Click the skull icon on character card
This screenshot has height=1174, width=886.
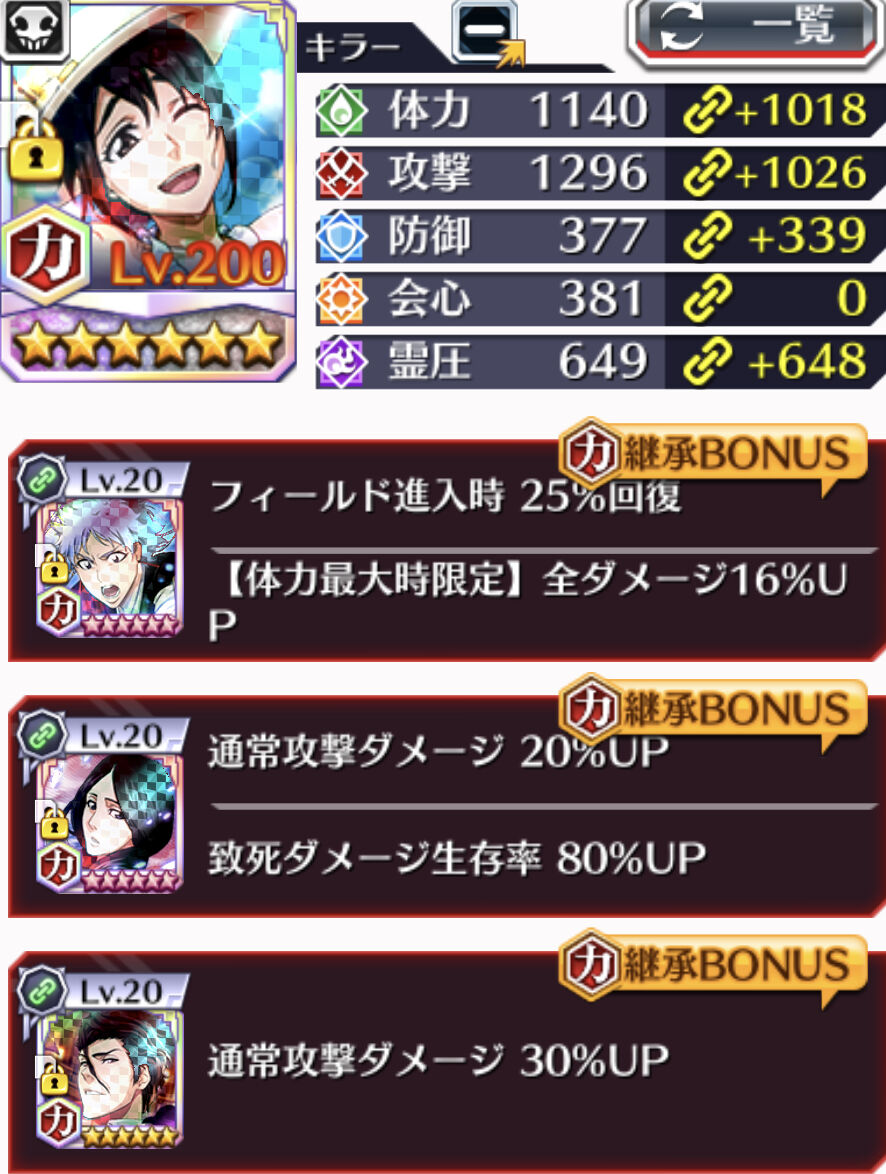[35, 28]
